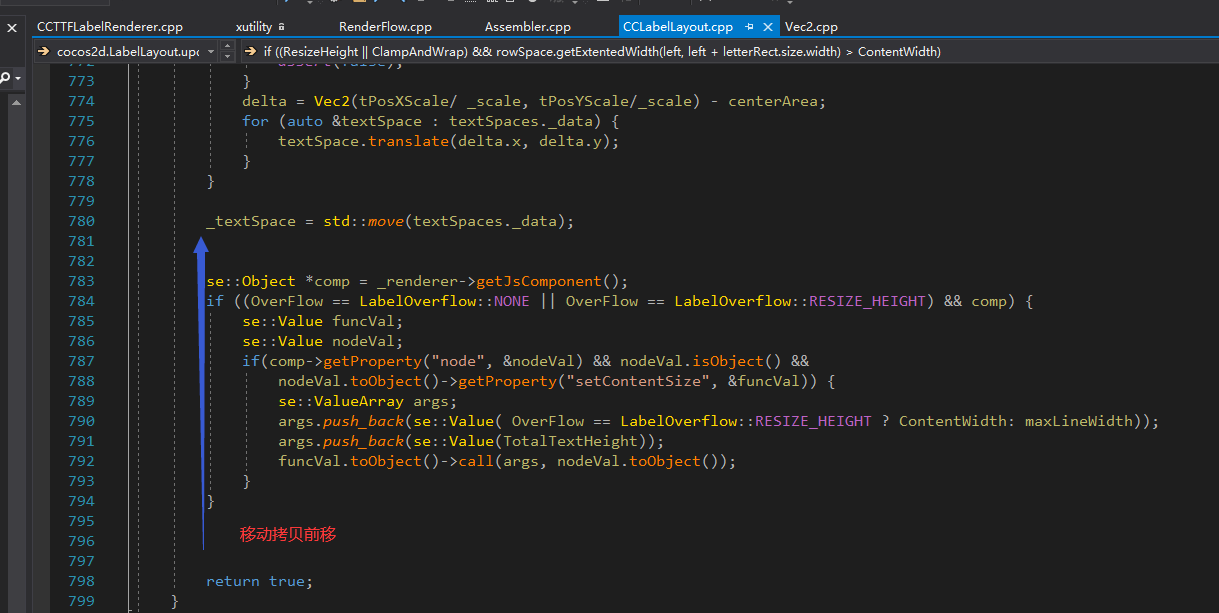Click the search magnifier icon in left panel
The width and height of the screenshot is (1219, 613).
(6, 78)
